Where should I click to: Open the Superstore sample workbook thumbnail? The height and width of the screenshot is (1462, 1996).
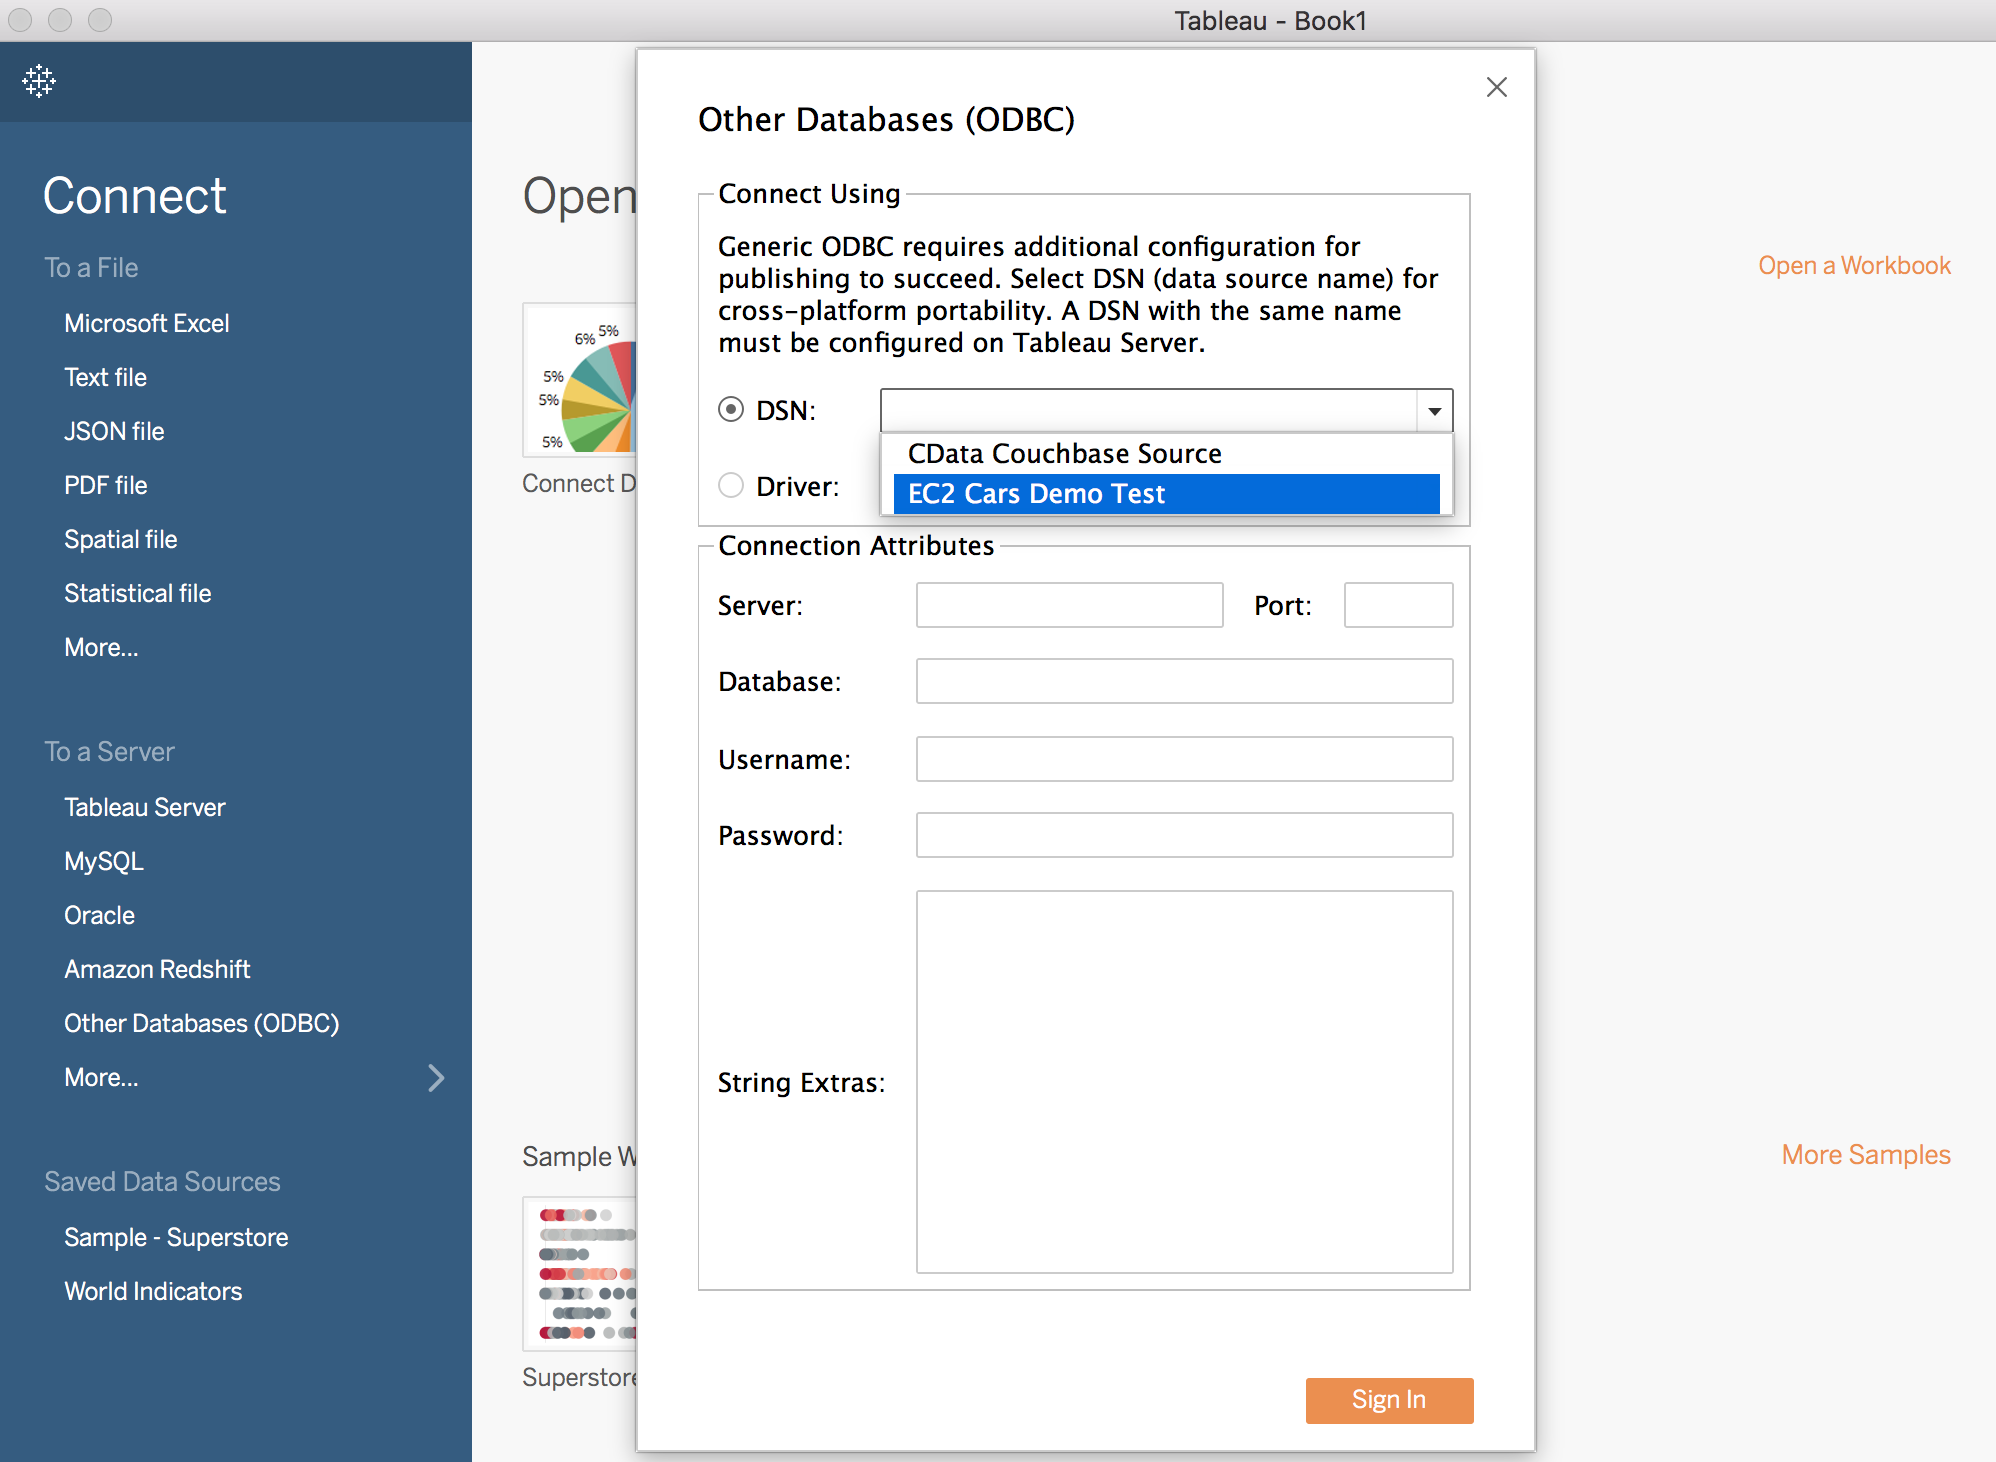point(588,1272)
